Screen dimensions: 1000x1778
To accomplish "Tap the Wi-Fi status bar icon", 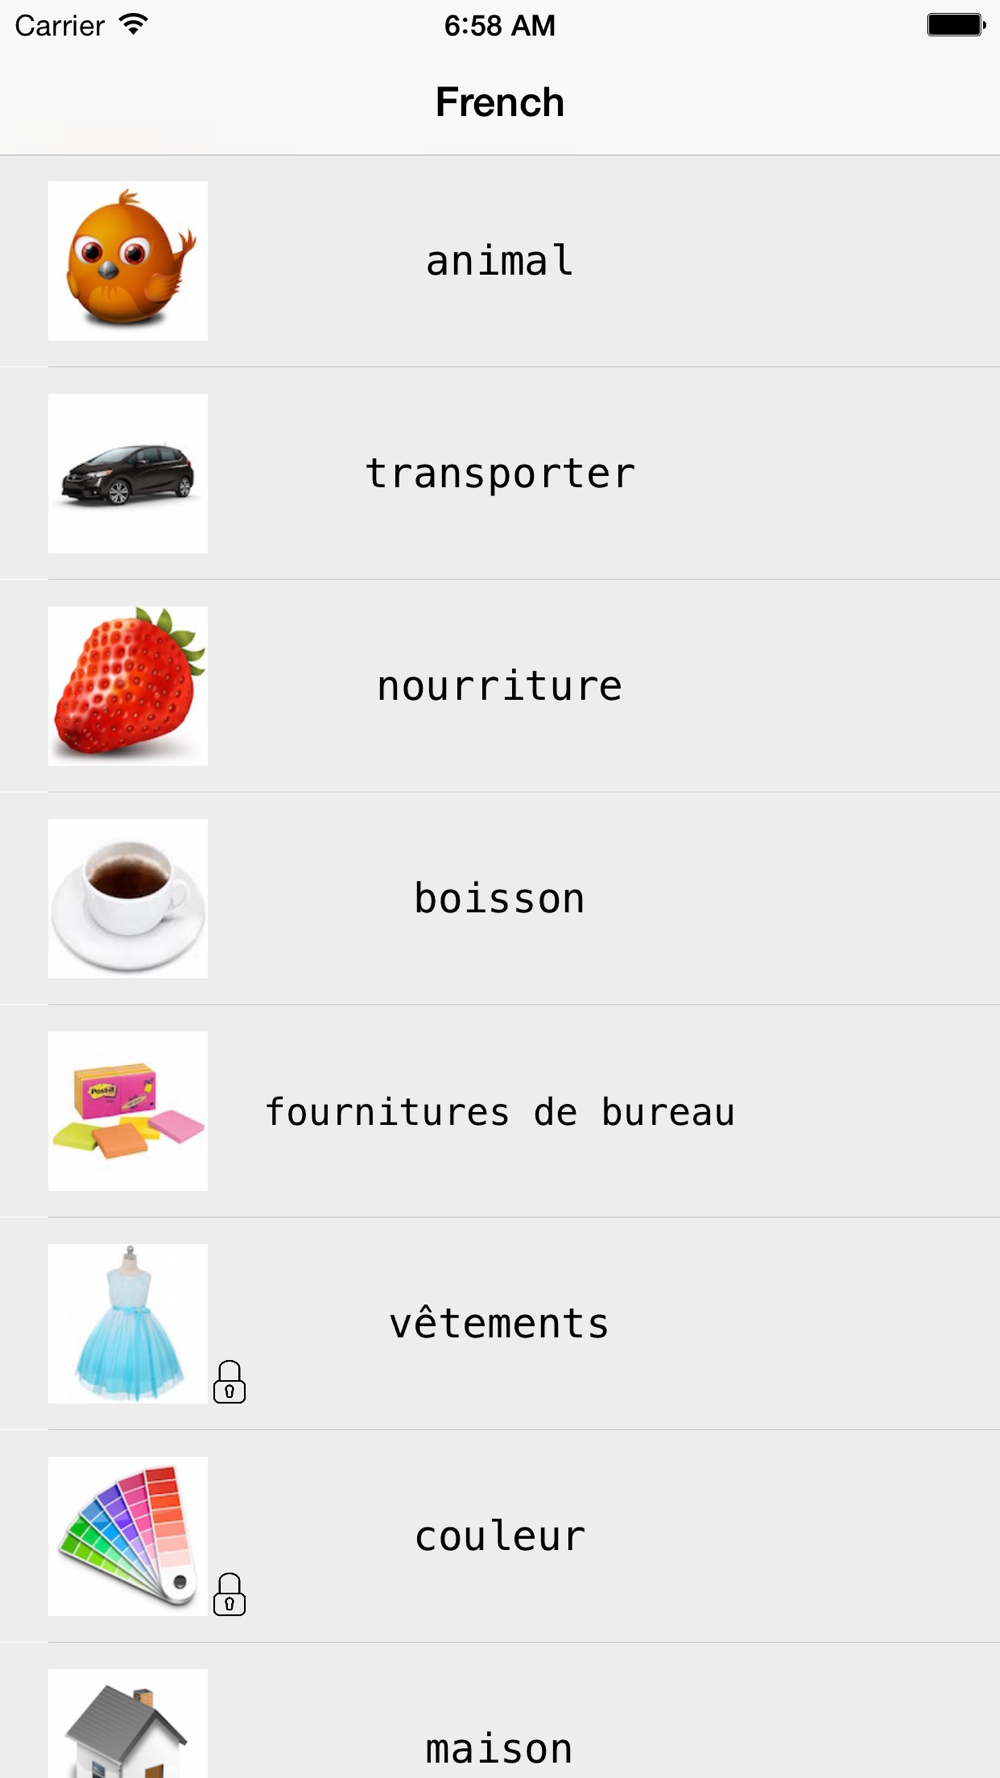I will [133, 25].
